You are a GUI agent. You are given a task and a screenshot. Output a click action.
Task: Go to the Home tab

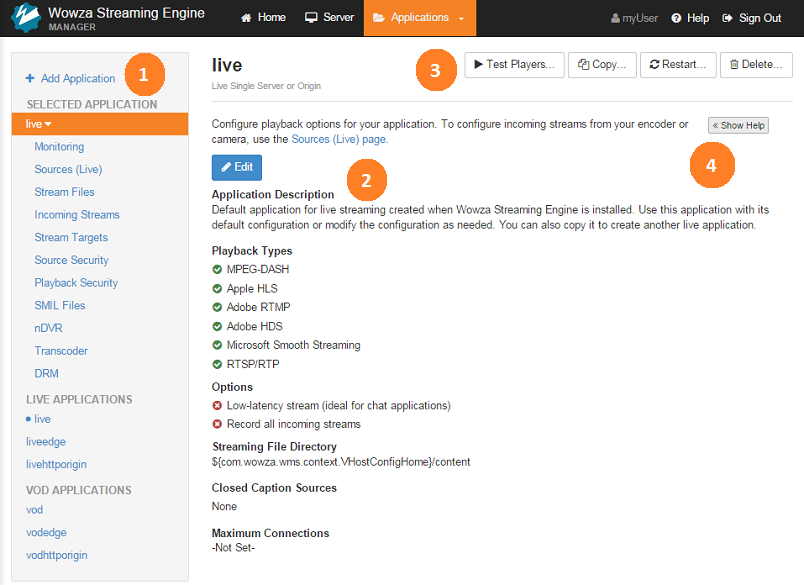[263, 18]
